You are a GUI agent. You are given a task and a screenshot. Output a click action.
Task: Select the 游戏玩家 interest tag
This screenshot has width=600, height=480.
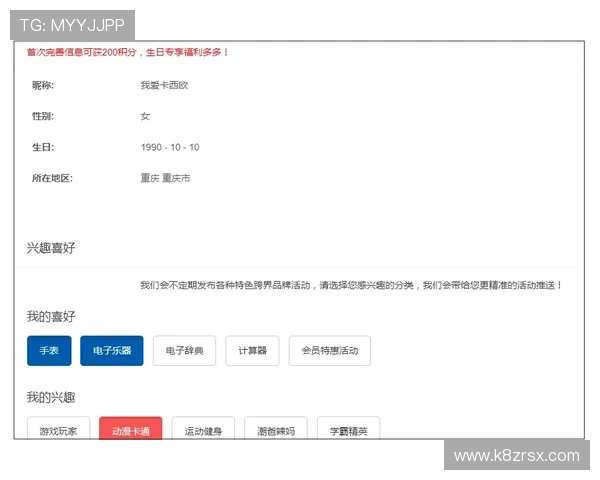(x=59, y=428)
